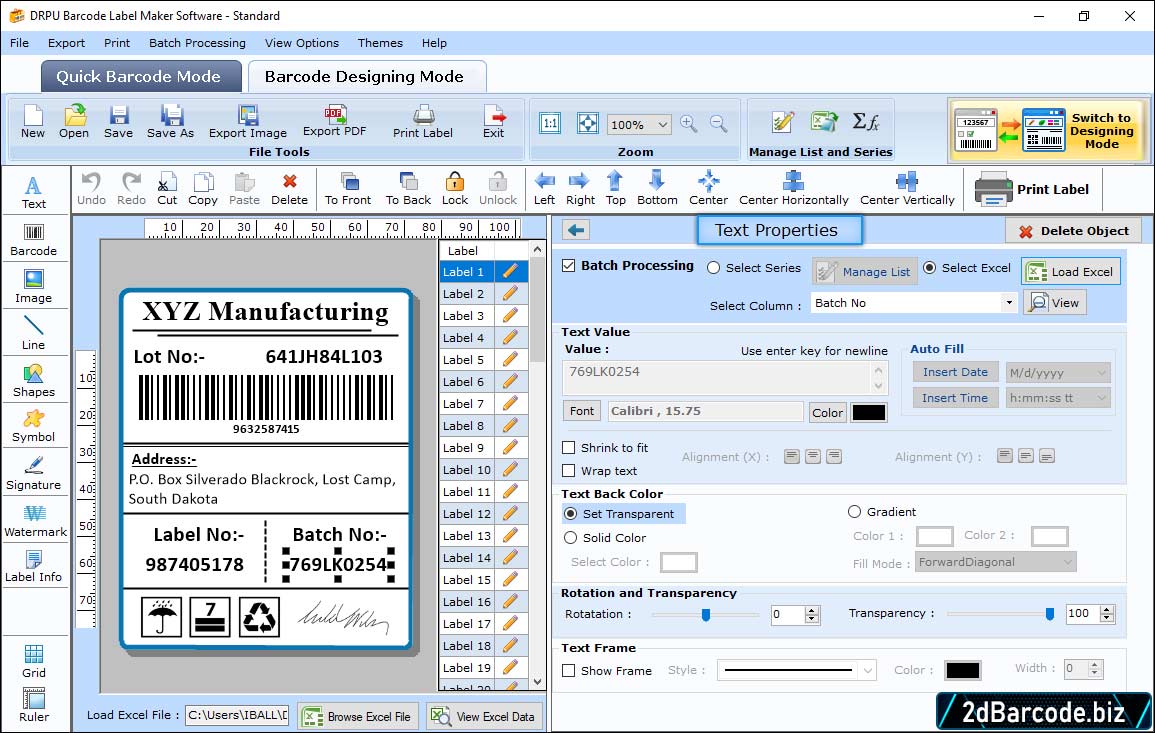The width and height of the screenshot is (1155, 733).
Task: Open the Watermark tool
Action: [34, 520]
